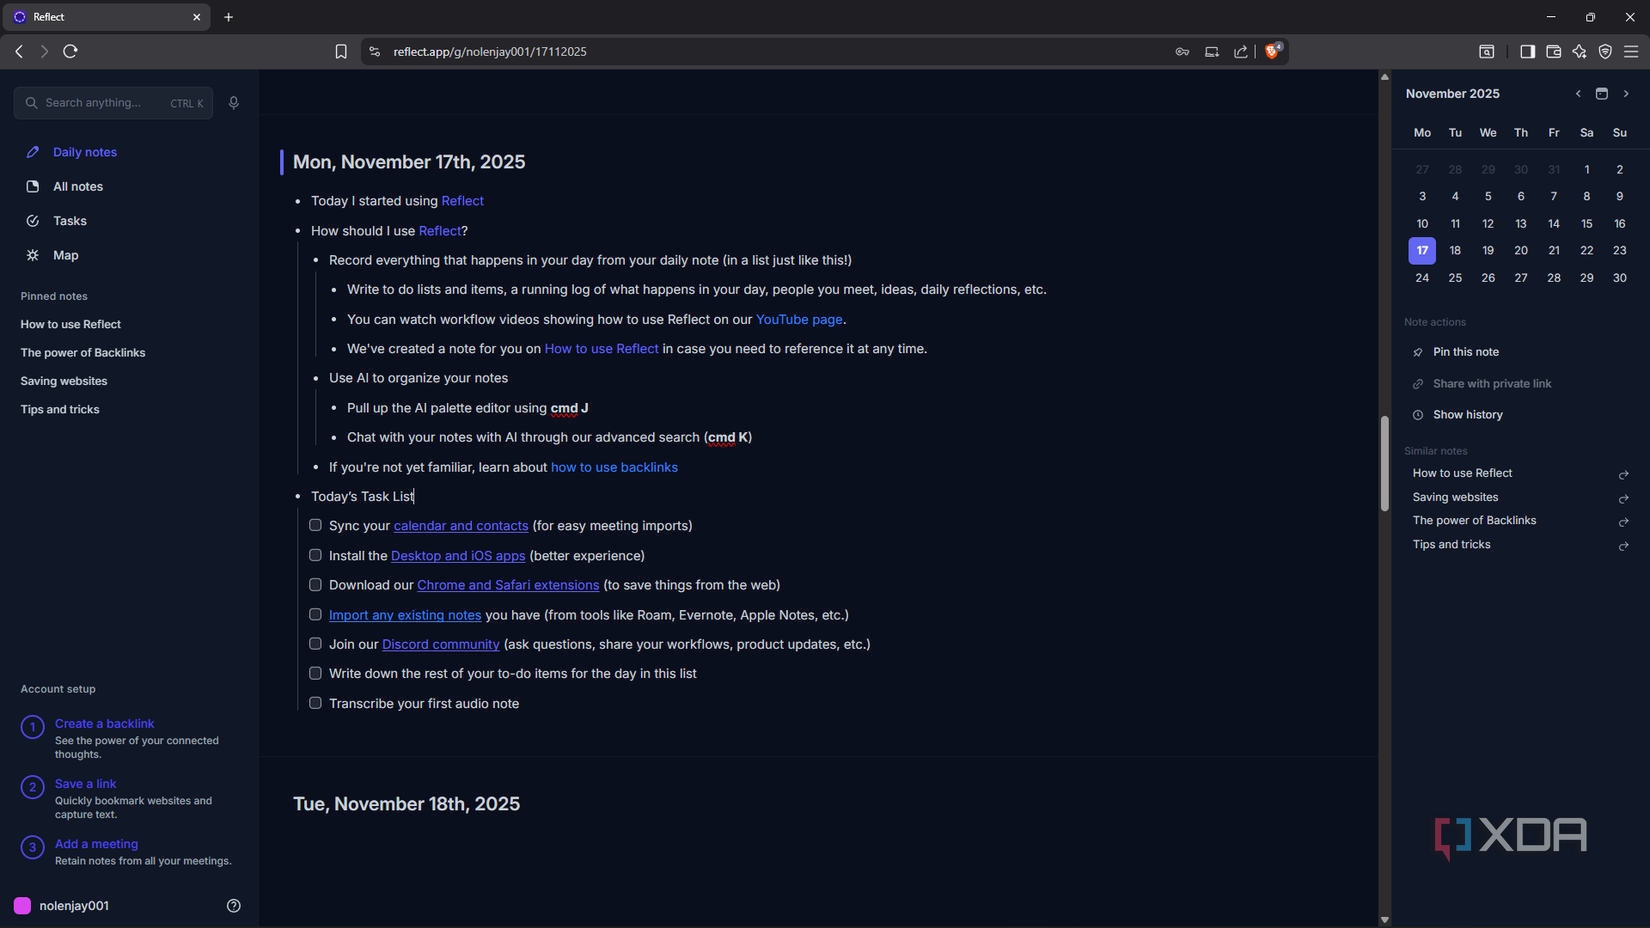This screenshot has height=928, width=1650.
Task: Open help via the question mark icon
Action: (233, 905)
